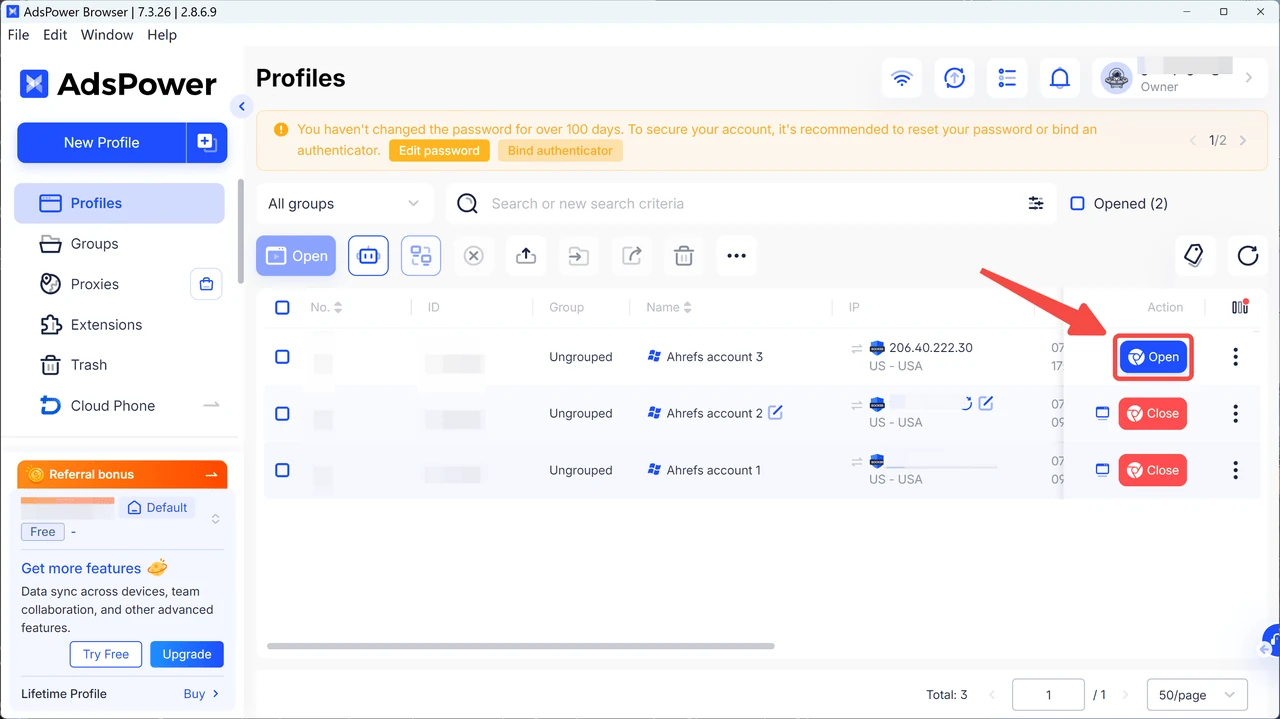Screen dimensions: 1280x719
Task: Click the window icon left of Ahrefs account 2 Close
Action: (x=1102, y=413)
